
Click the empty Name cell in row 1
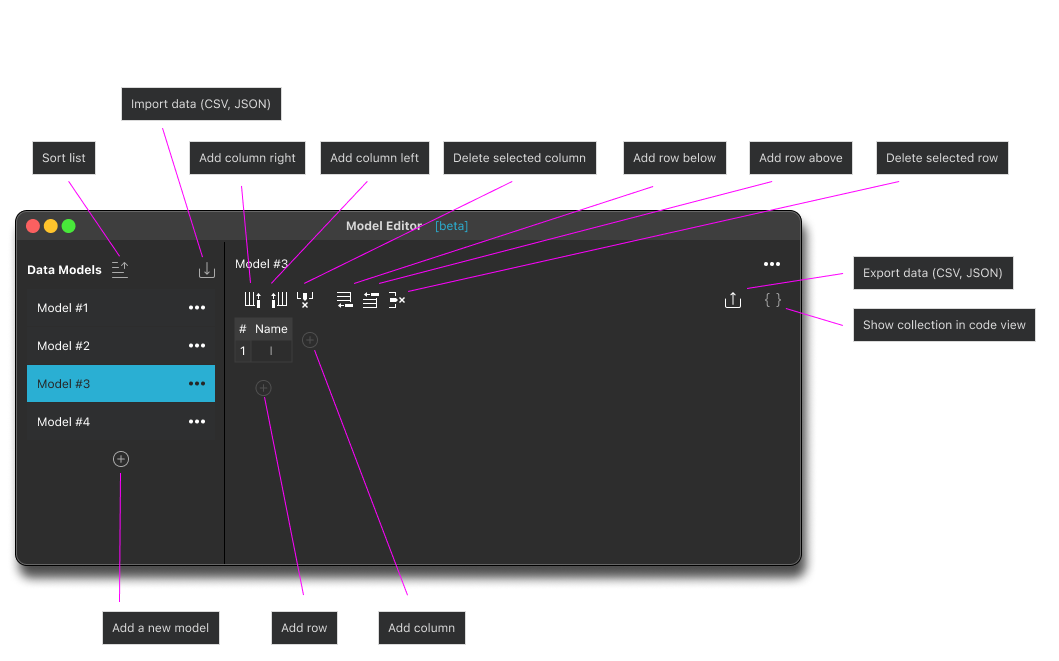[272, 351]
